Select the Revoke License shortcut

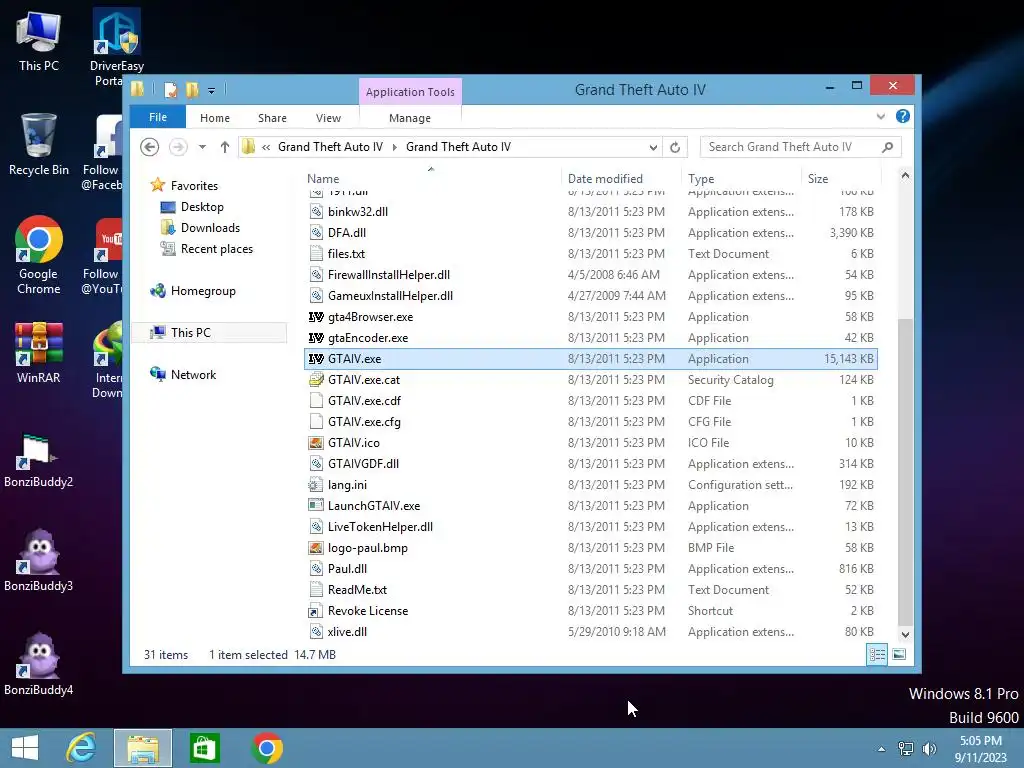coord(590,611)
